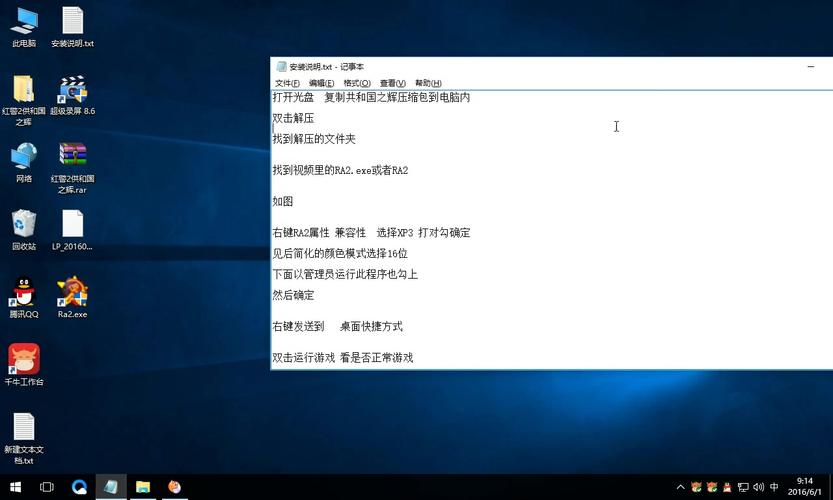The height and width of the screenshot is (500, 833).
Task: Select the 安装说明.txt desktop file
Action: (x=72, y=27)
